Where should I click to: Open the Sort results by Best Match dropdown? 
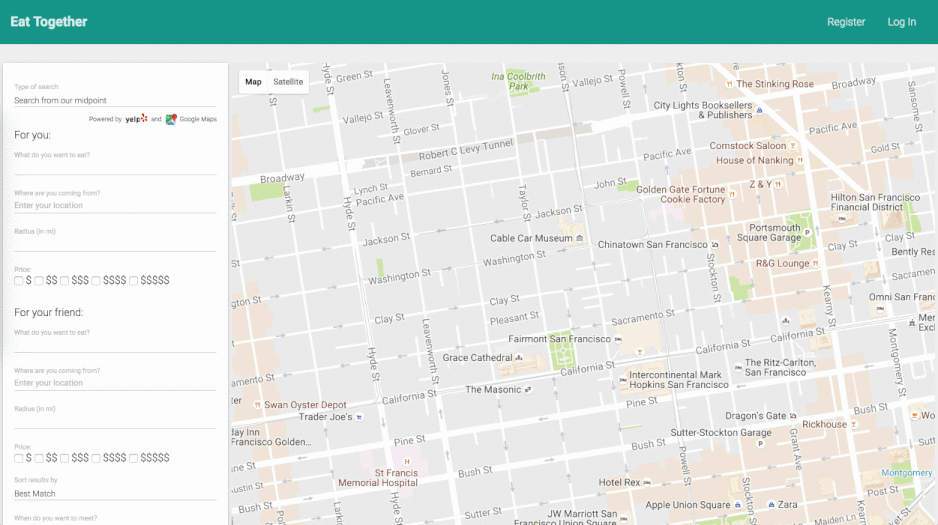point(115,493)
